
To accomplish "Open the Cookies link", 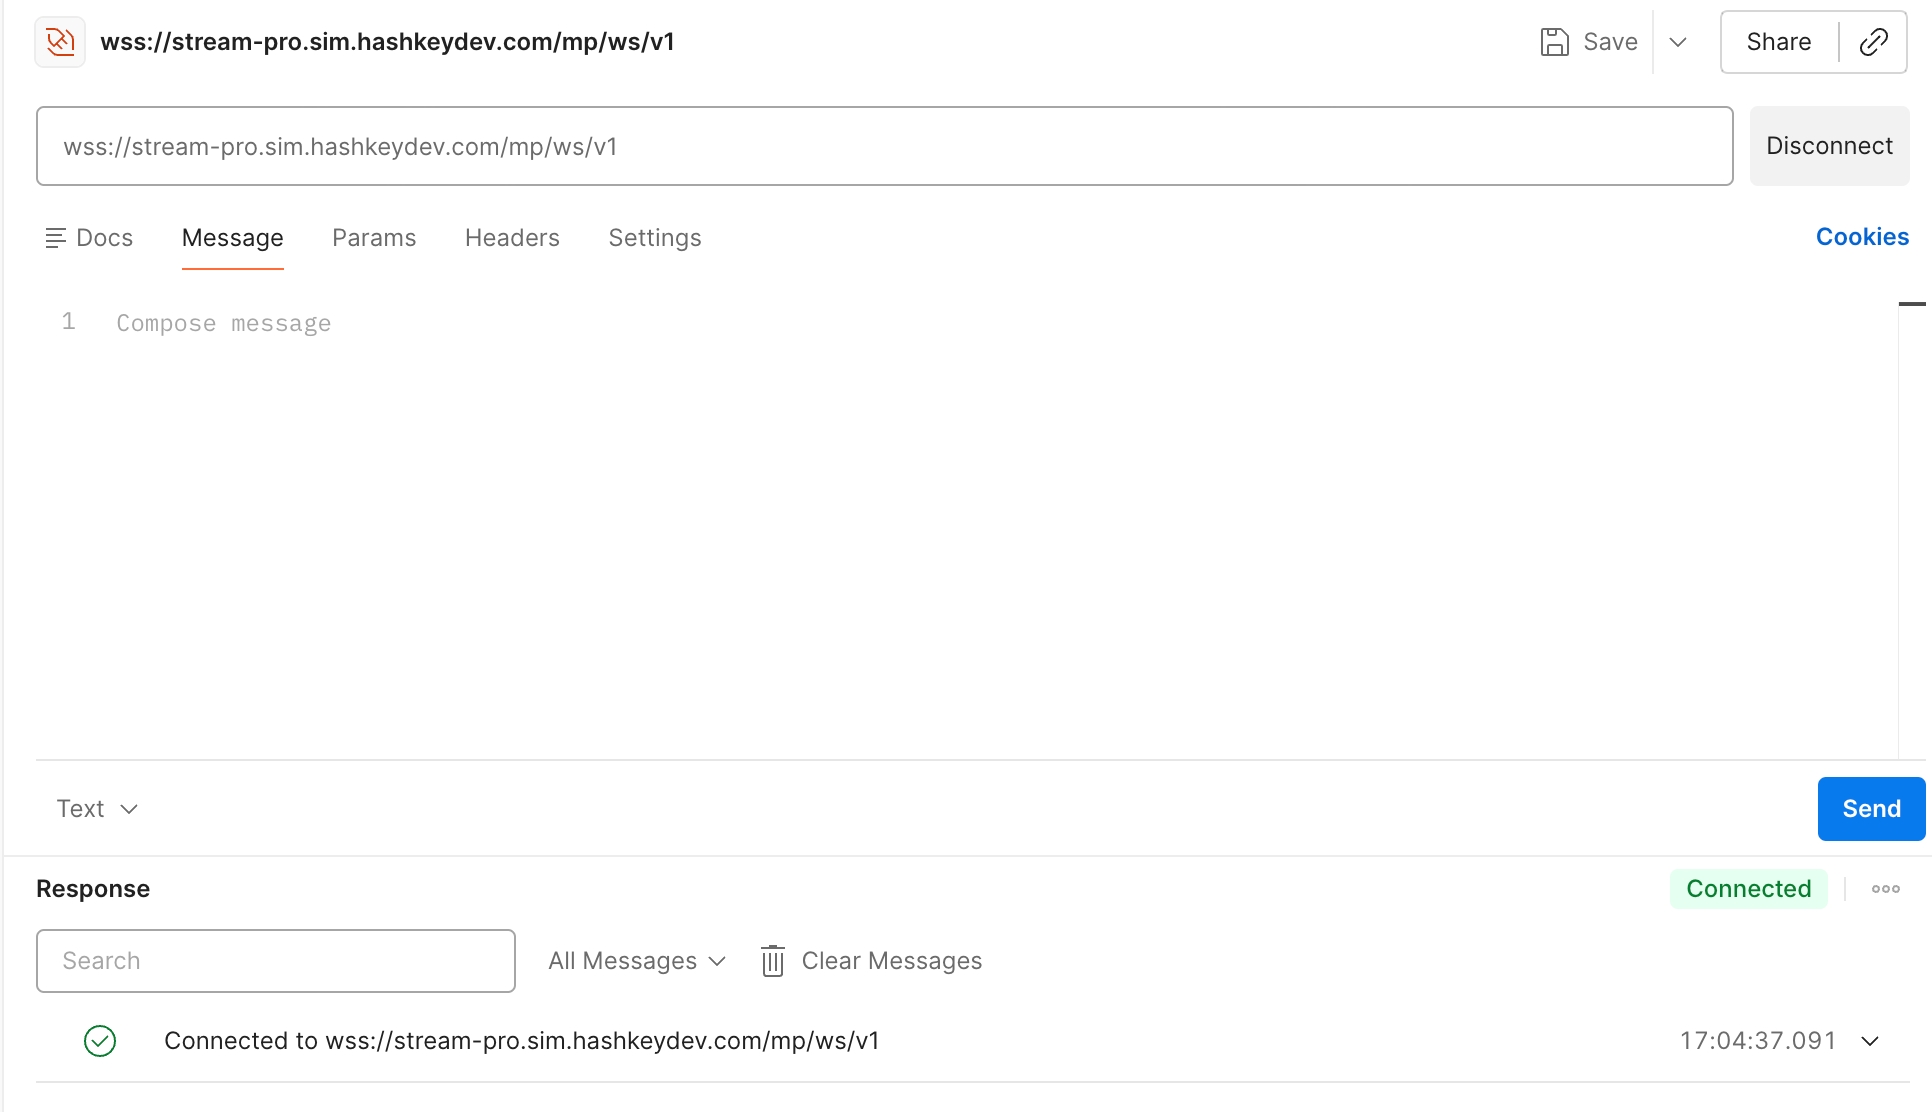I will coord(1862,237).
